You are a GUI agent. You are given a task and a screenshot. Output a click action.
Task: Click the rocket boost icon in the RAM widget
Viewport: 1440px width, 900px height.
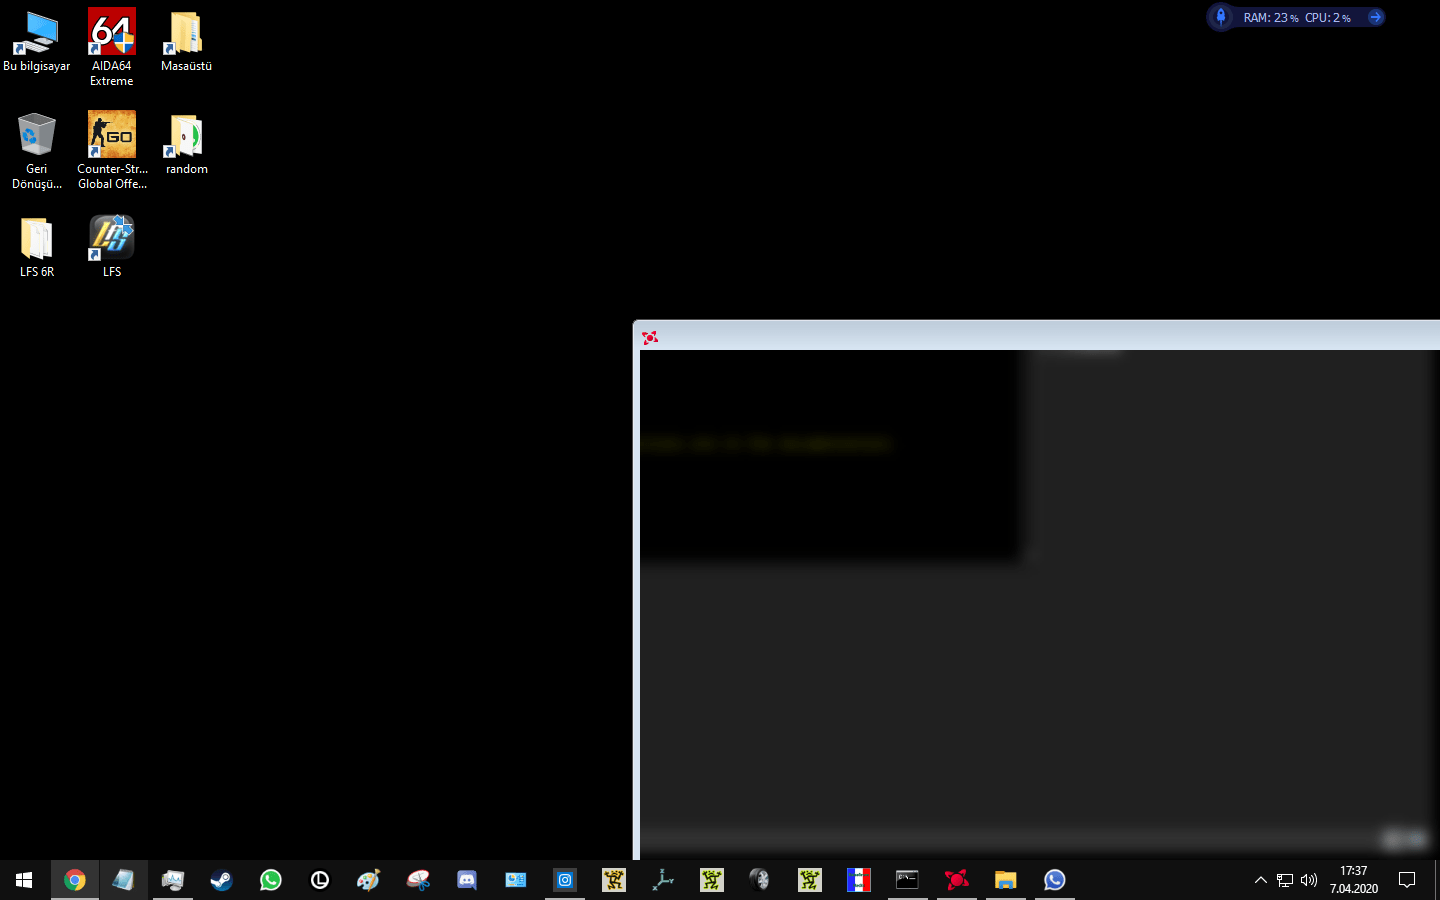point(1221,17)
